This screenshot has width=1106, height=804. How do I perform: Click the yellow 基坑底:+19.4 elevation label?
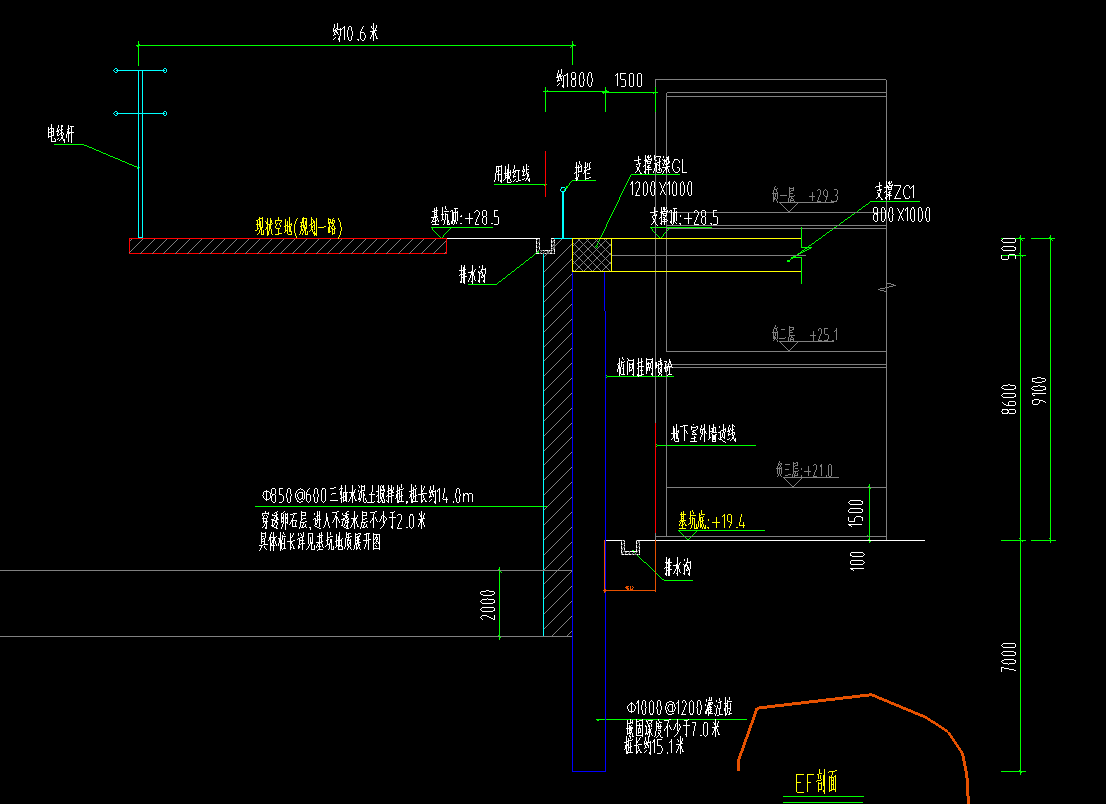(712, 521)
